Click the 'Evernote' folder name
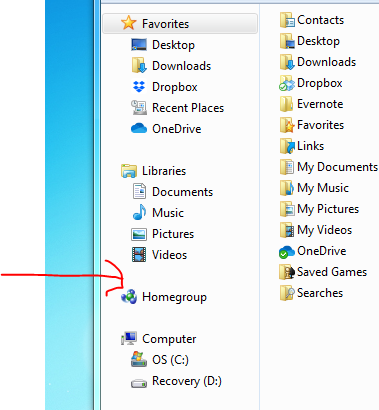379x410 pixels. point(320,104)
